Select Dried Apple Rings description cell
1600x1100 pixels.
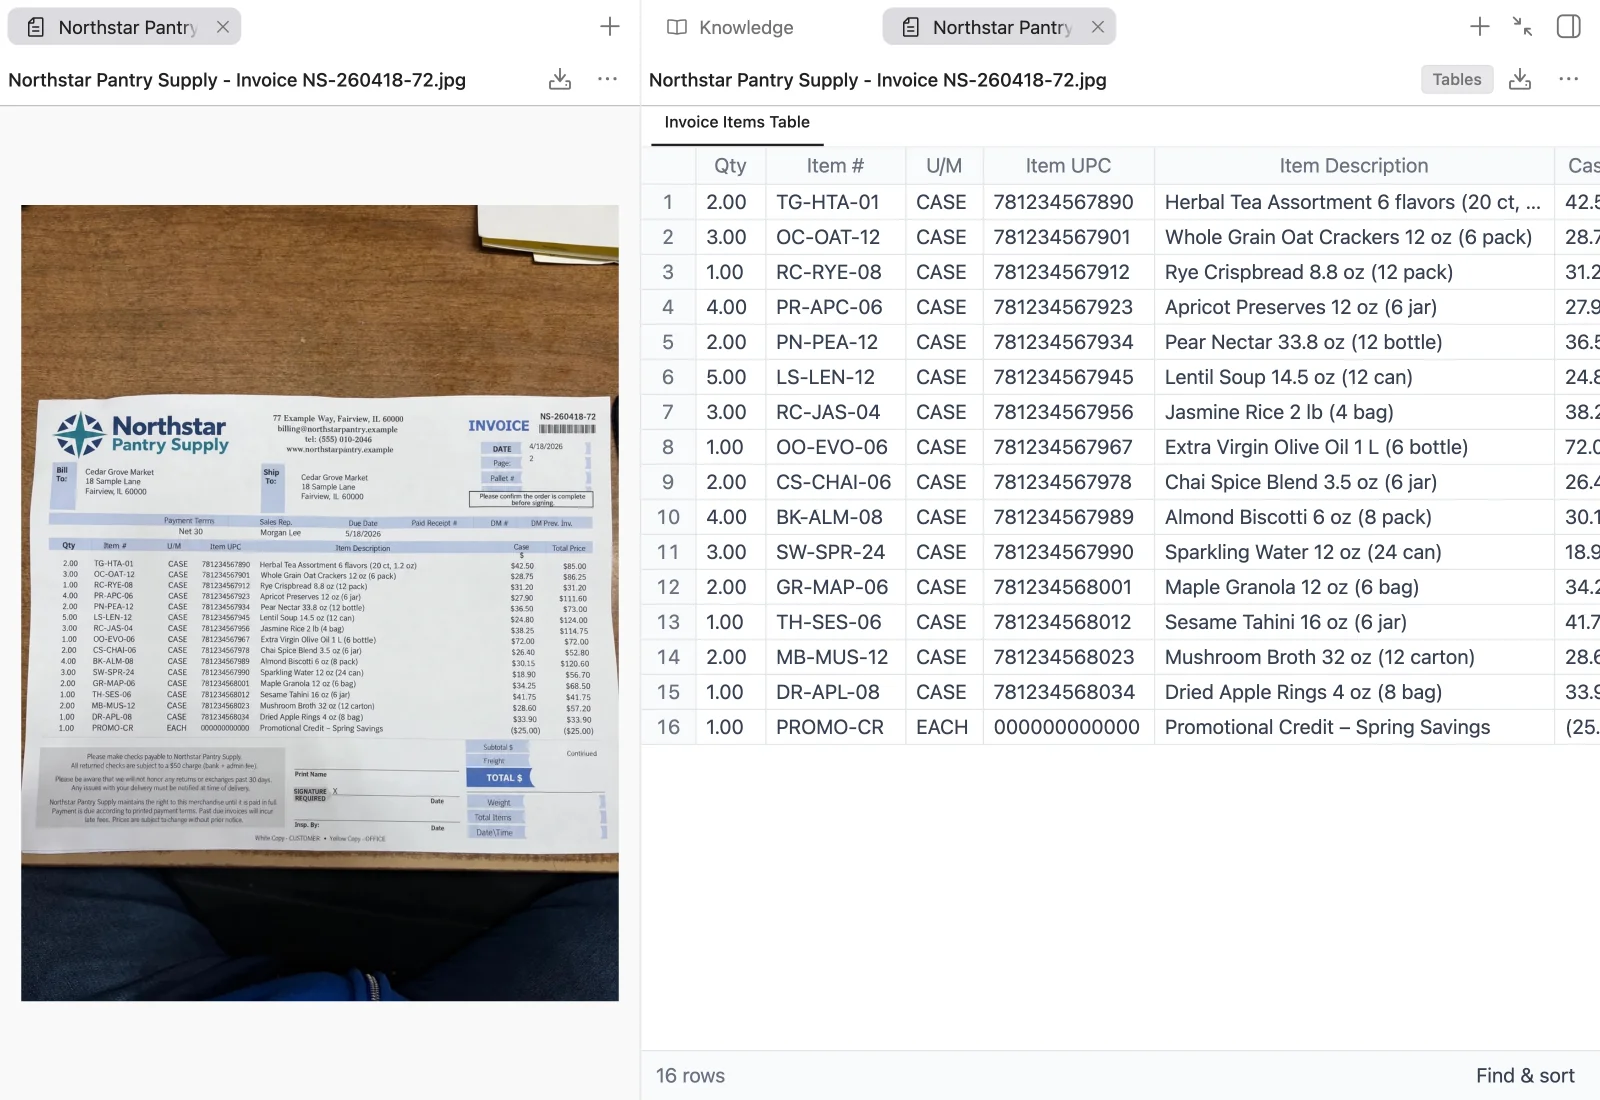click(1354, 692)
